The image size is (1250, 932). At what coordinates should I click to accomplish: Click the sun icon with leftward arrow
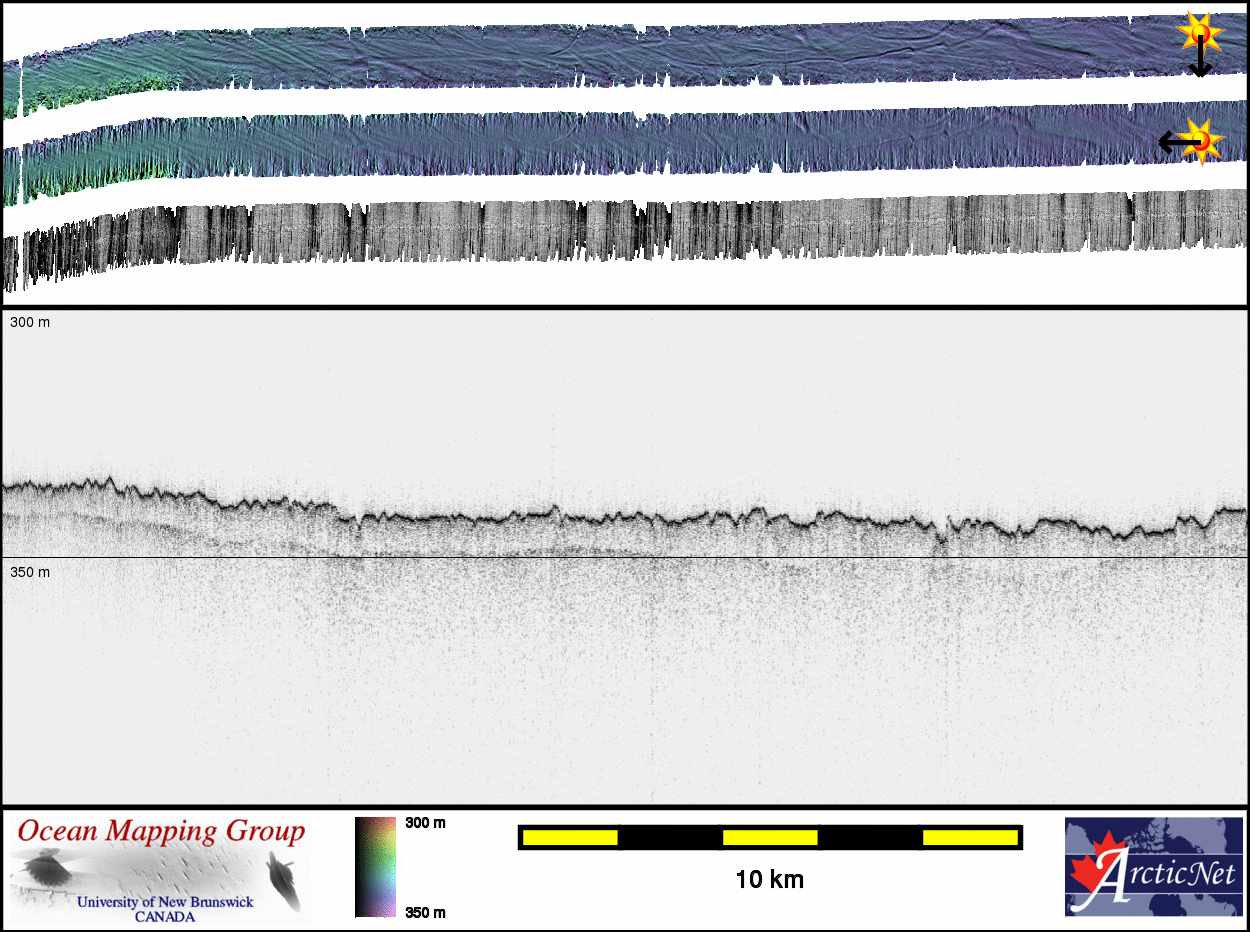tap(1203, 140)
